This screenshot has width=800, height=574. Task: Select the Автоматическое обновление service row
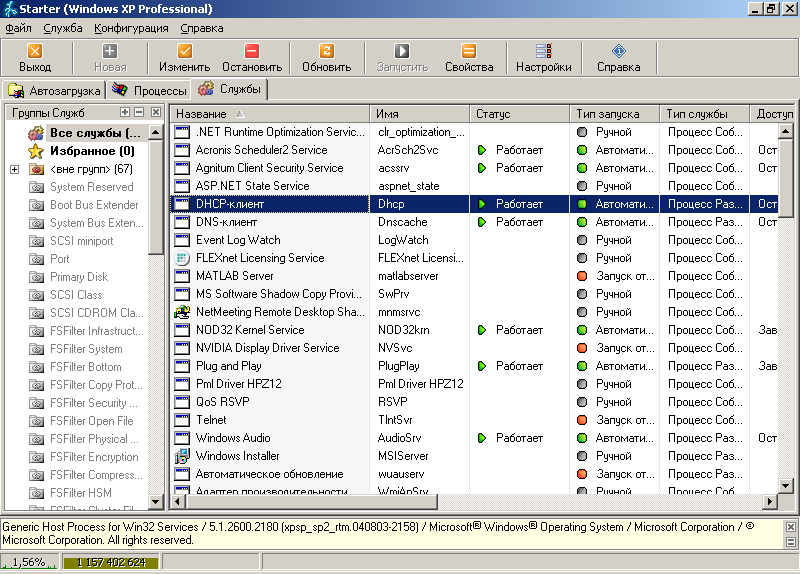point(473,474)
